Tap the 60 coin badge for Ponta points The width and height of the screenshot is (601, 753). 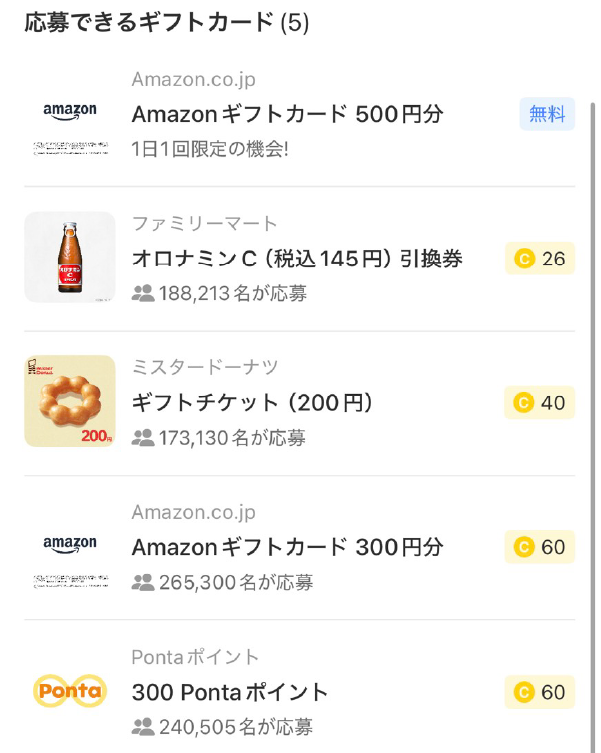[540, 692]
